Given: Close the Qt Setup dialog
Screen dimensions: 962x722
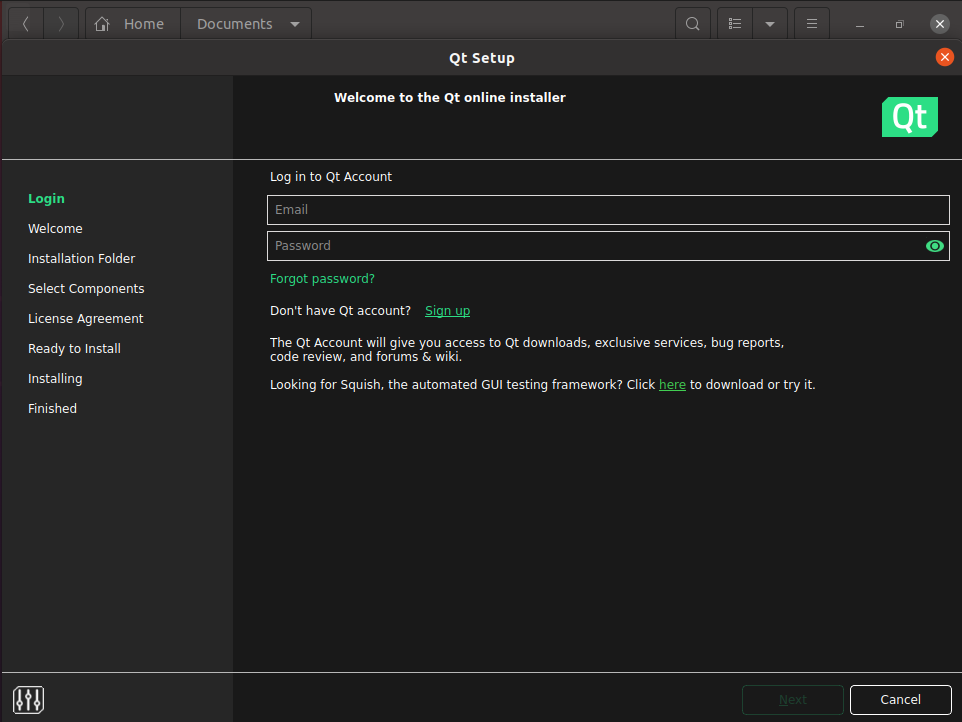Looking at the screenshot, I should (x=944, y=57).
